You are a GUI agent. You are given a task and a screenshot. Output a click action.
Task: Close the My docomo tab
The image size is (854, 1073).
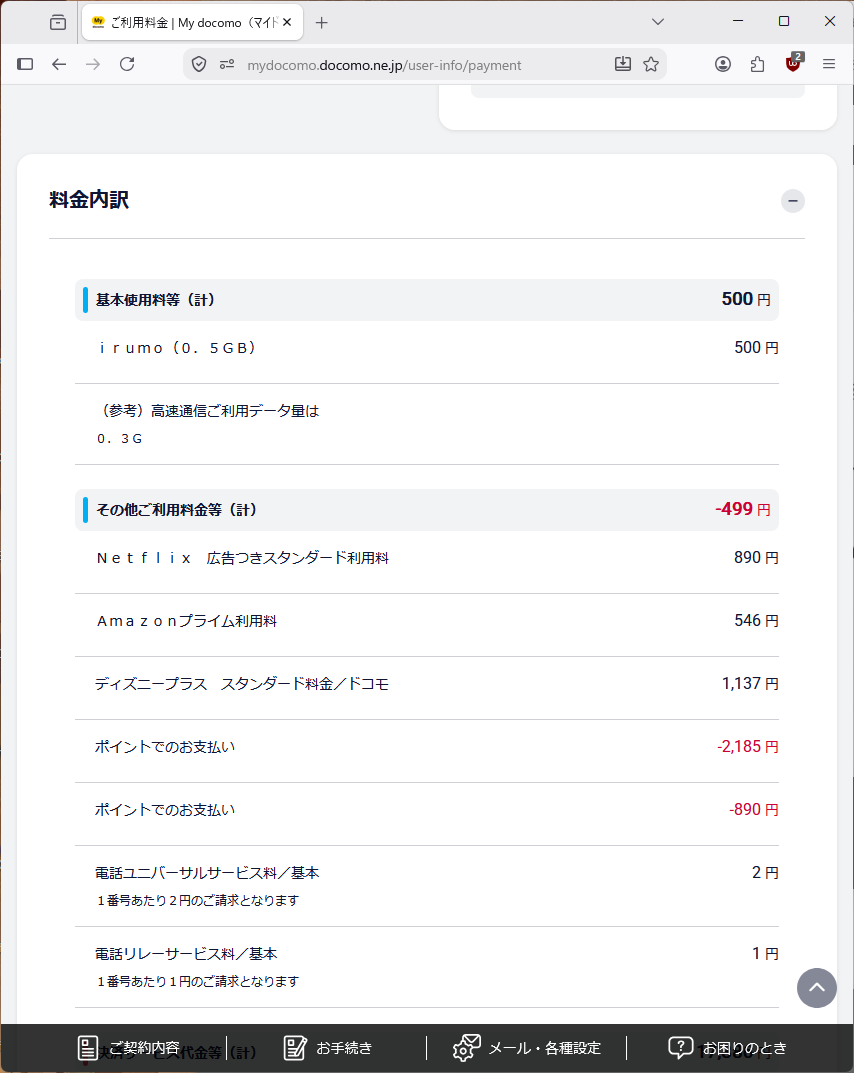287,22
